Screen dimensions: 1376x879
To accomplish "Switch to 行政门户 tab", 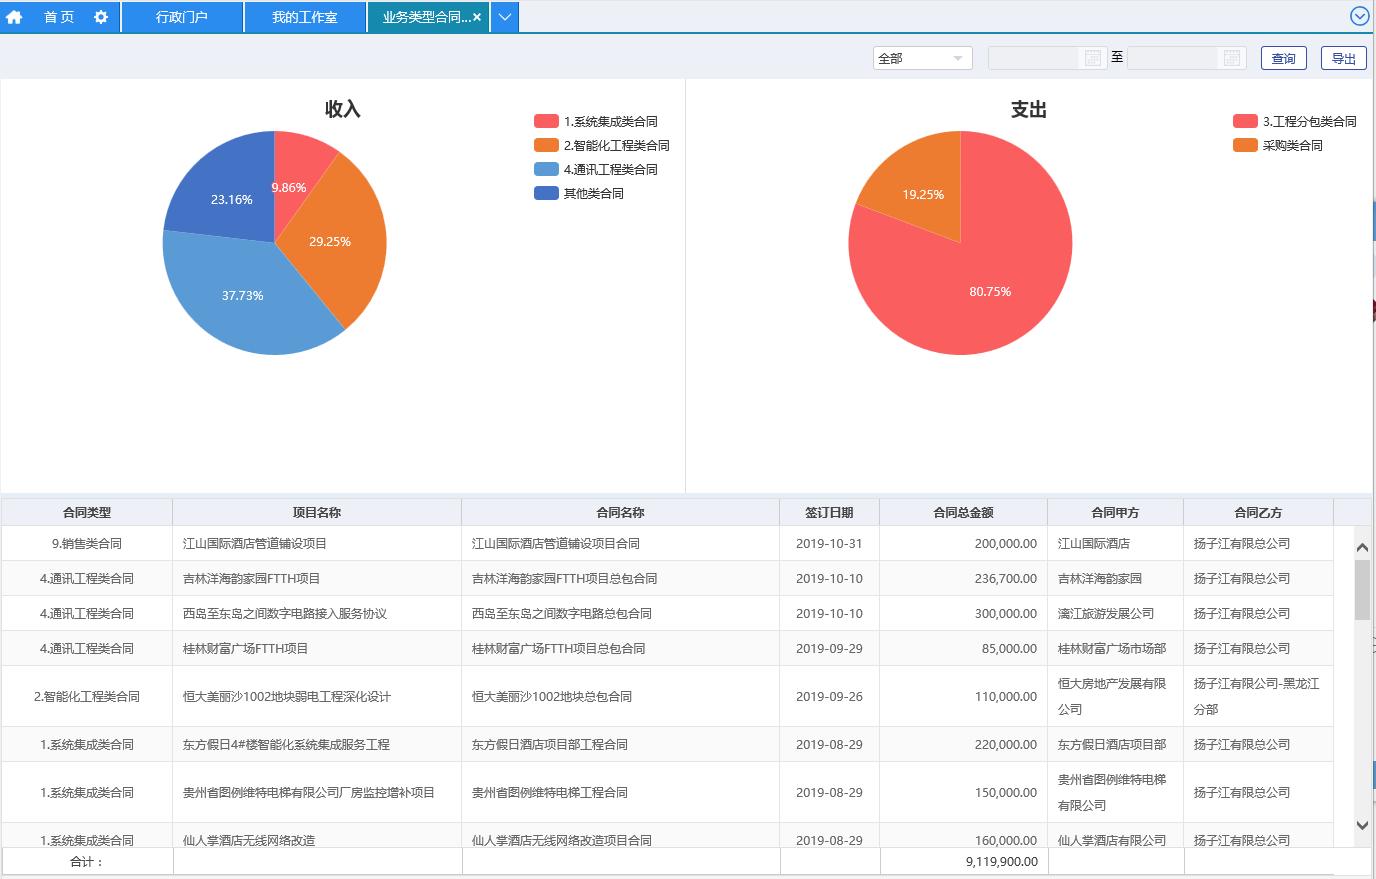I will pyautogui.click(x=182, y=17).
